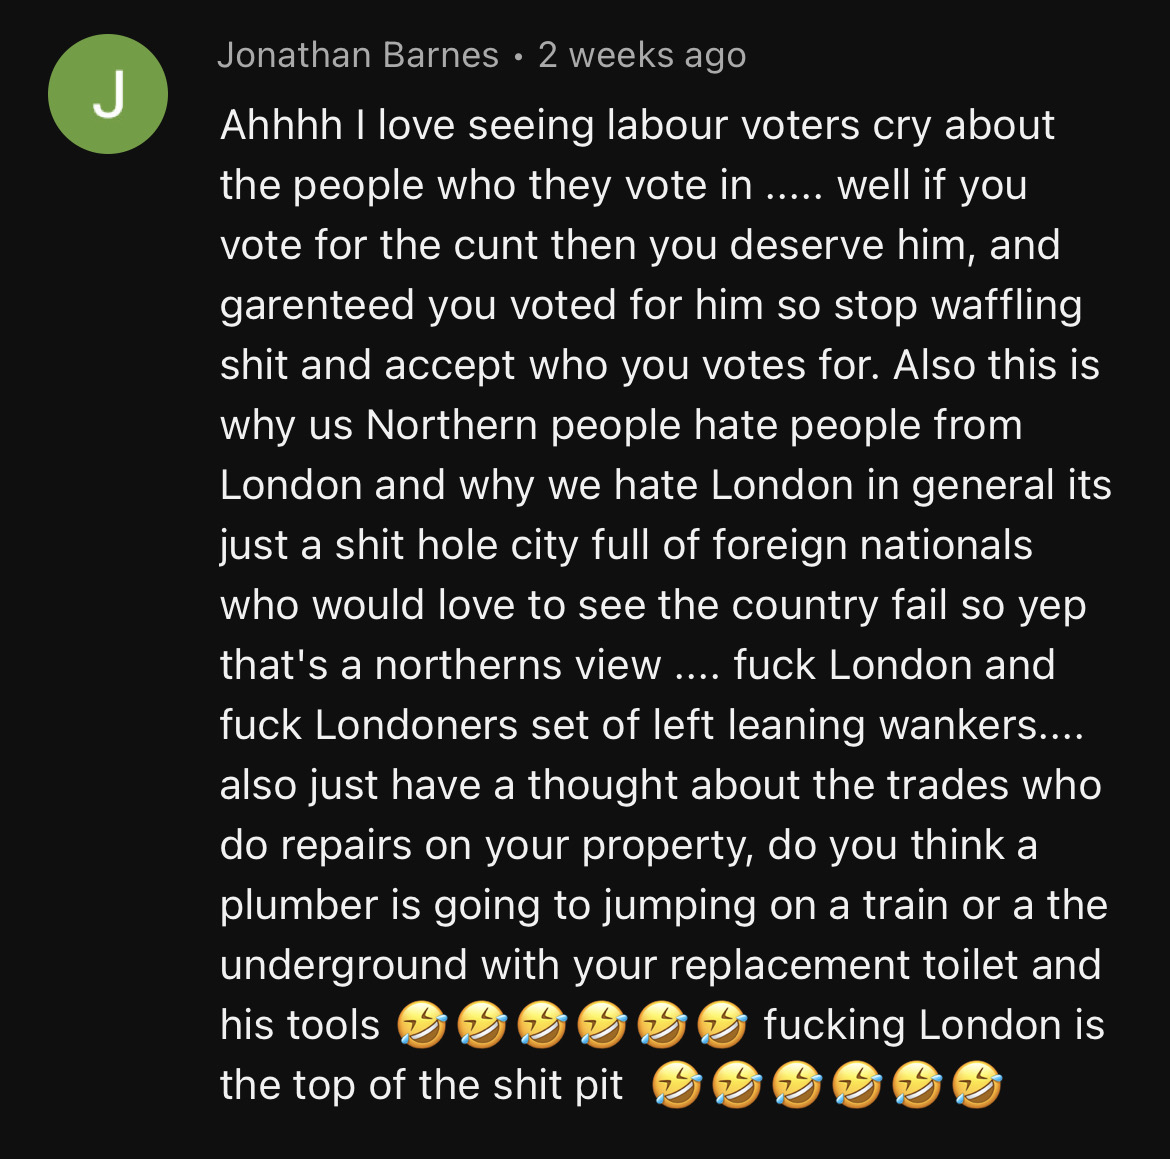Click the word 'Londoners' in the comment

(416, 725)
